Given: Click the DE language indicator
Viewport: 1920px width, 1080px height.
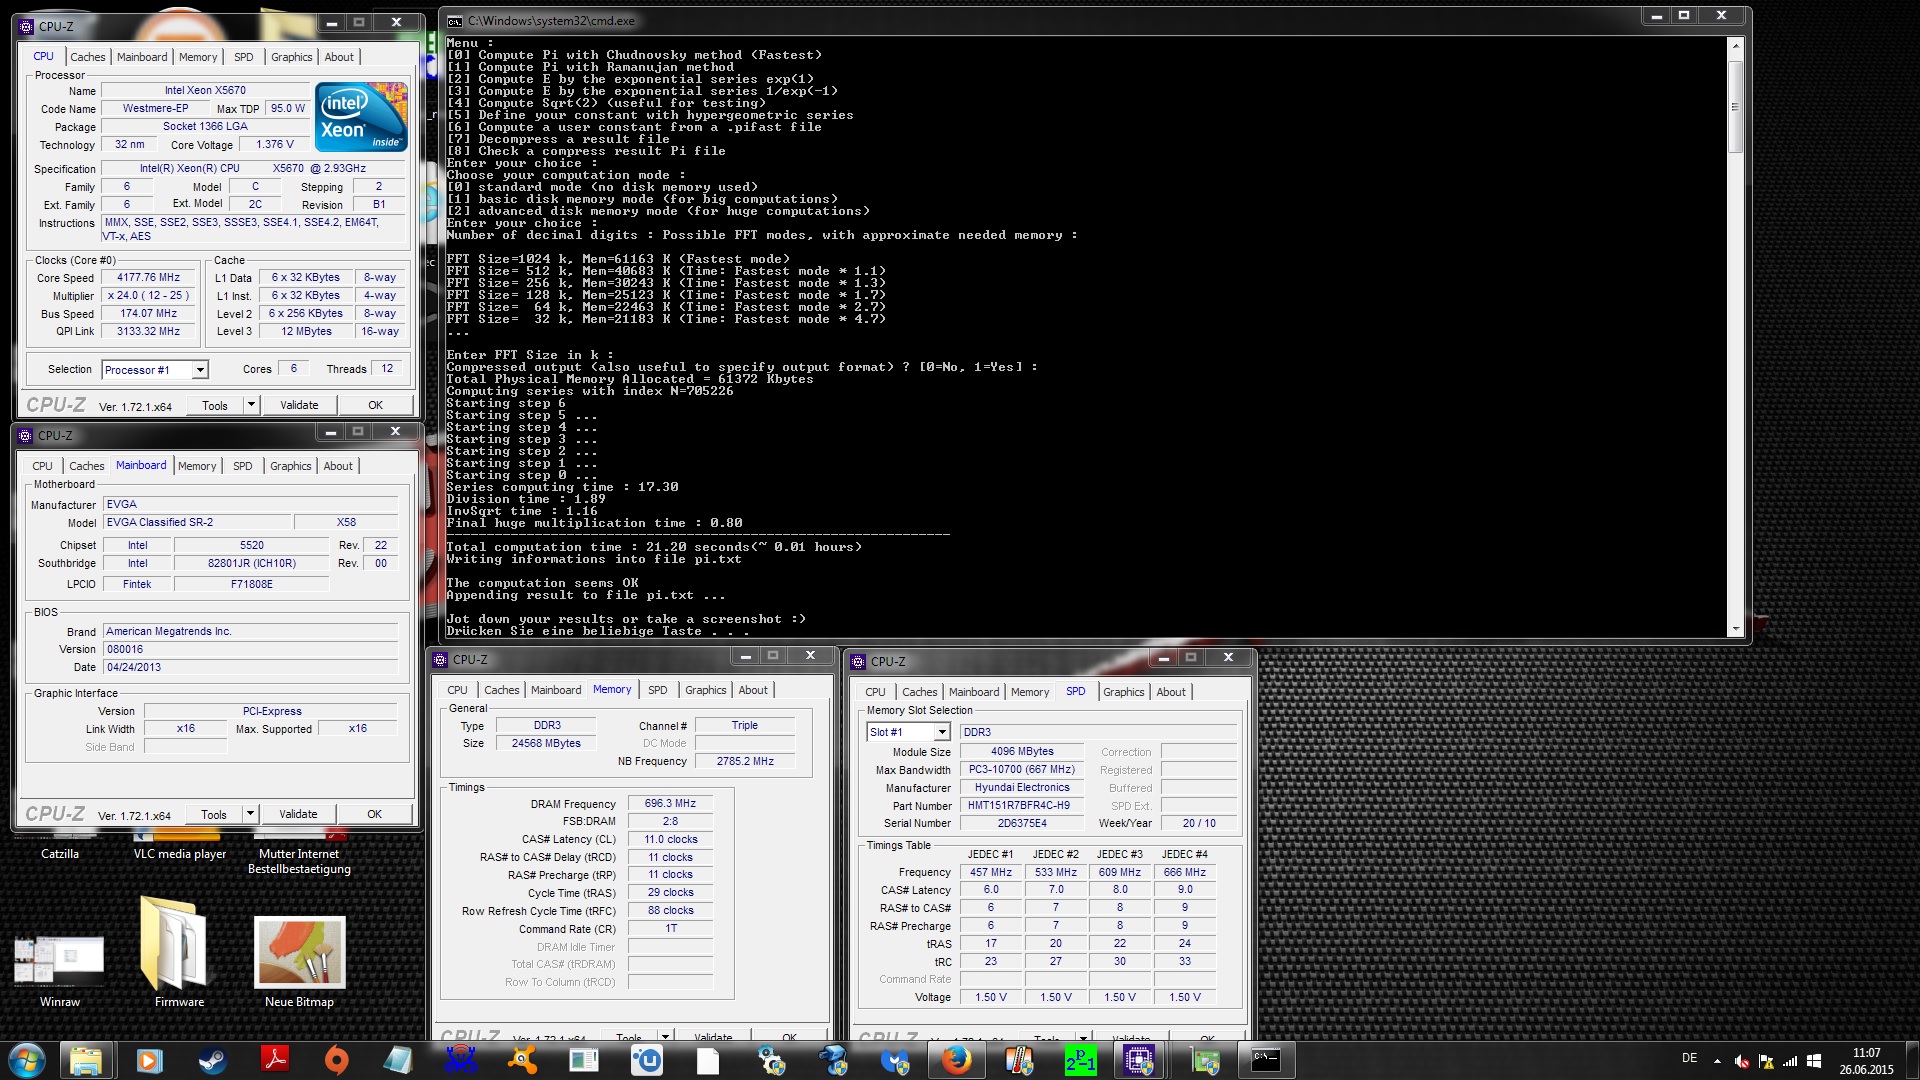Looking at the screenshot, I should (x=1689, y=1058).
